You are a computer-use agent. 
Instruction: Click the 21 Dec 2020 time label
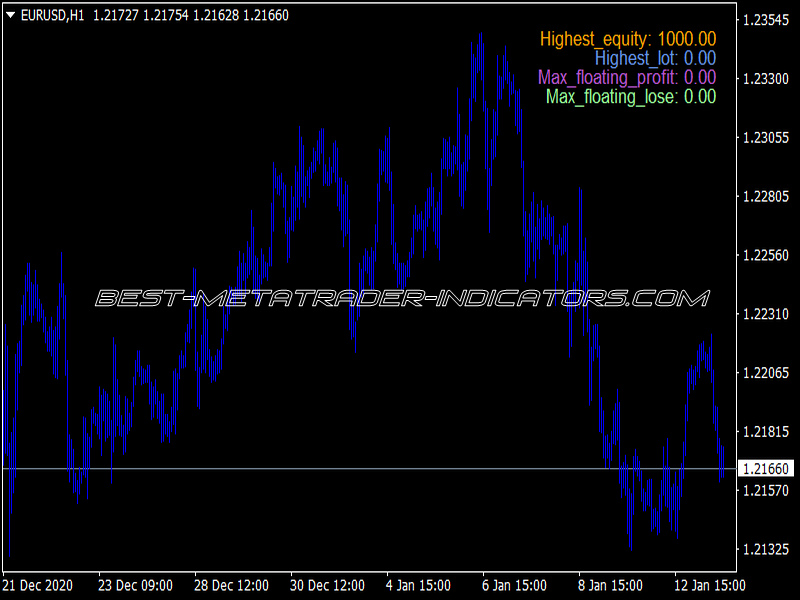[38, 585]
